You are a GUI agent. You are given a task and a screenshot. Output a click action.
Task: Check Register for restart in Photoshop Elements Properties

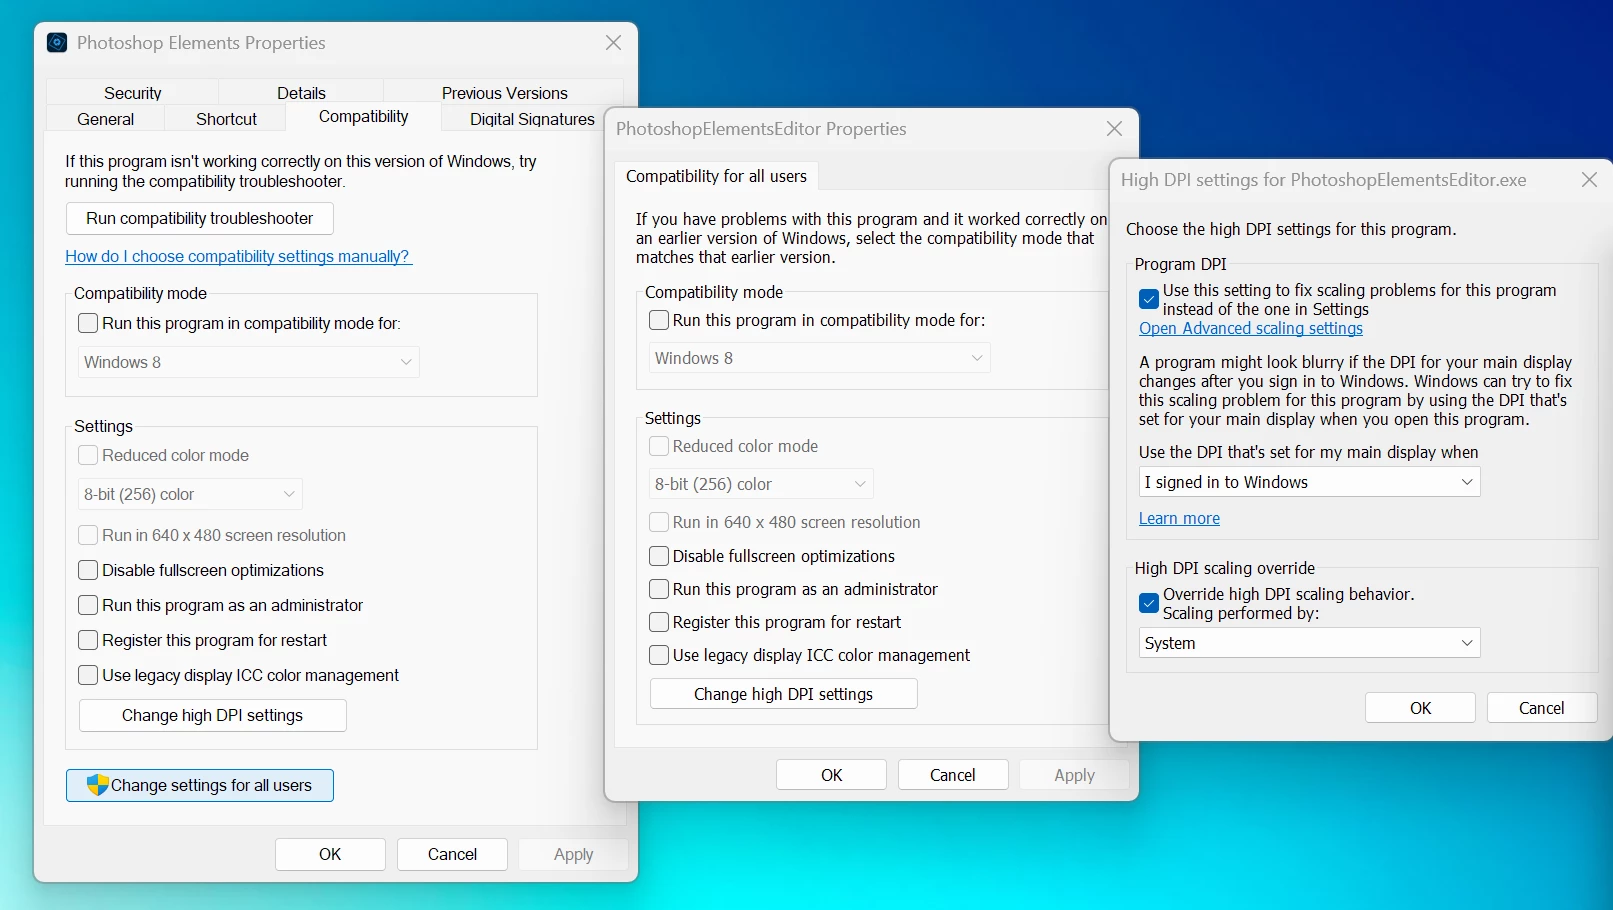pyautogui.click(x=88, y=640)
